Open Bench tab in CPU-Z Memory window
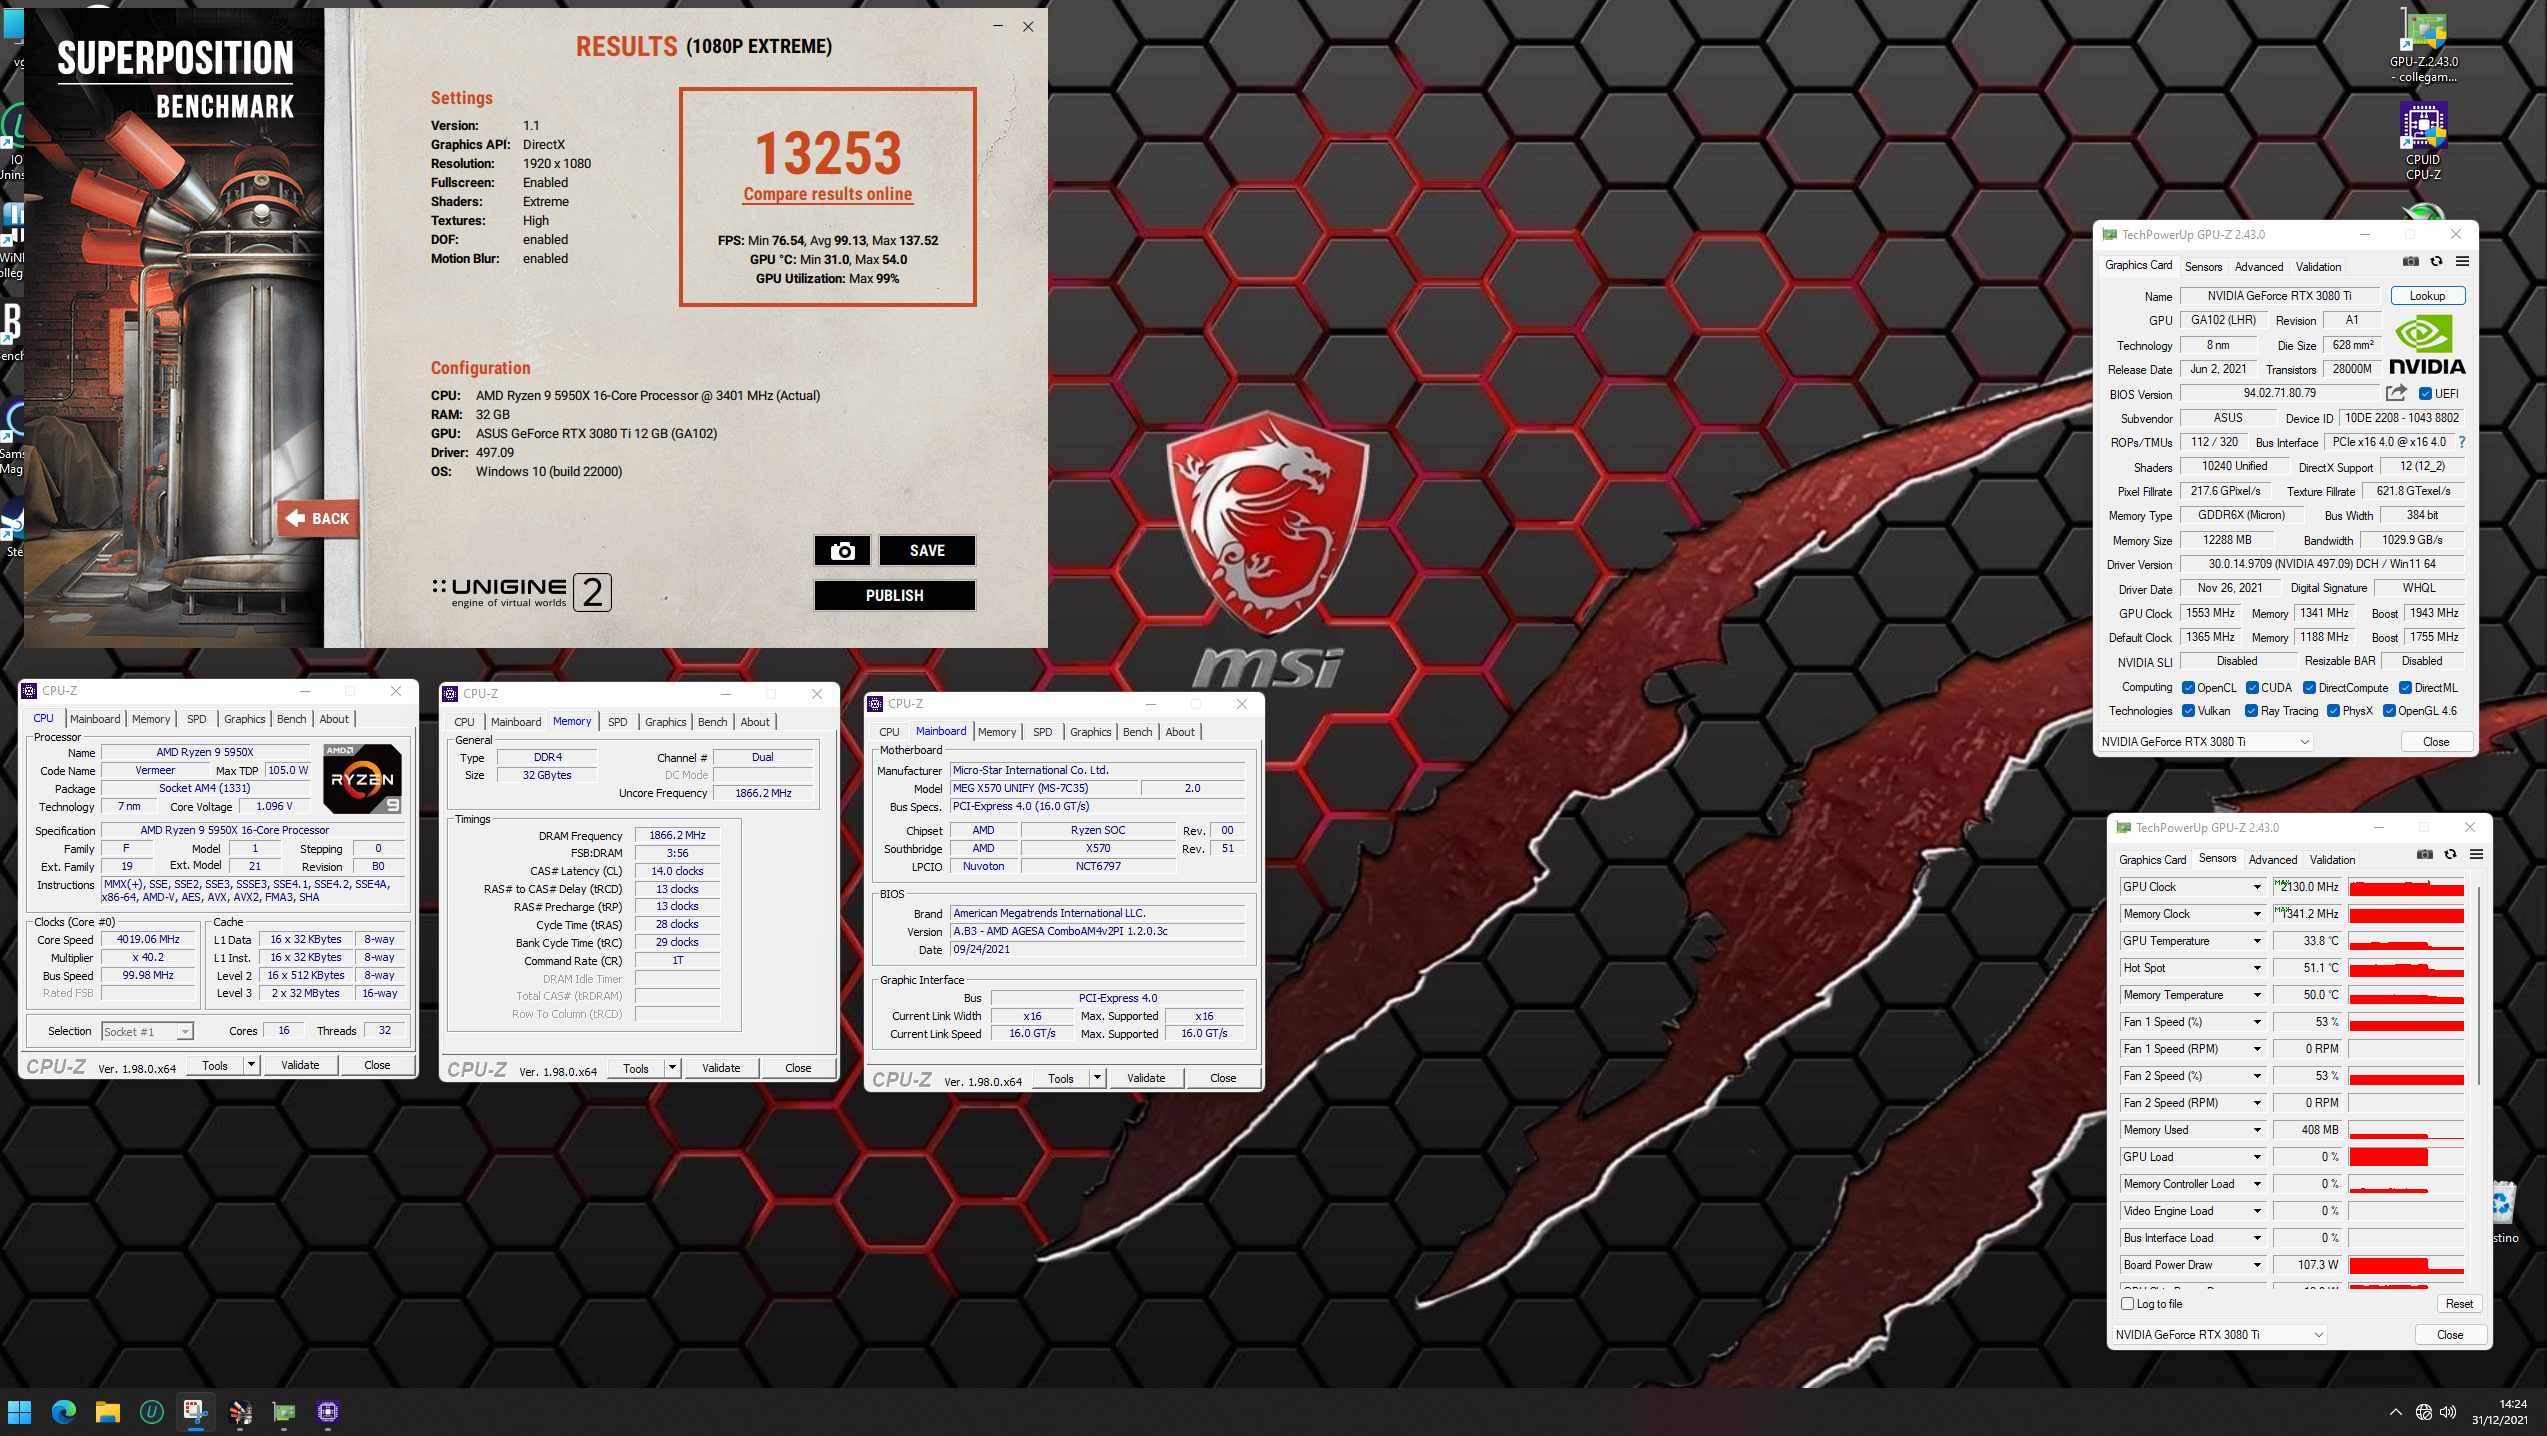The image size is (2547, 1436). tap(712, 722)
